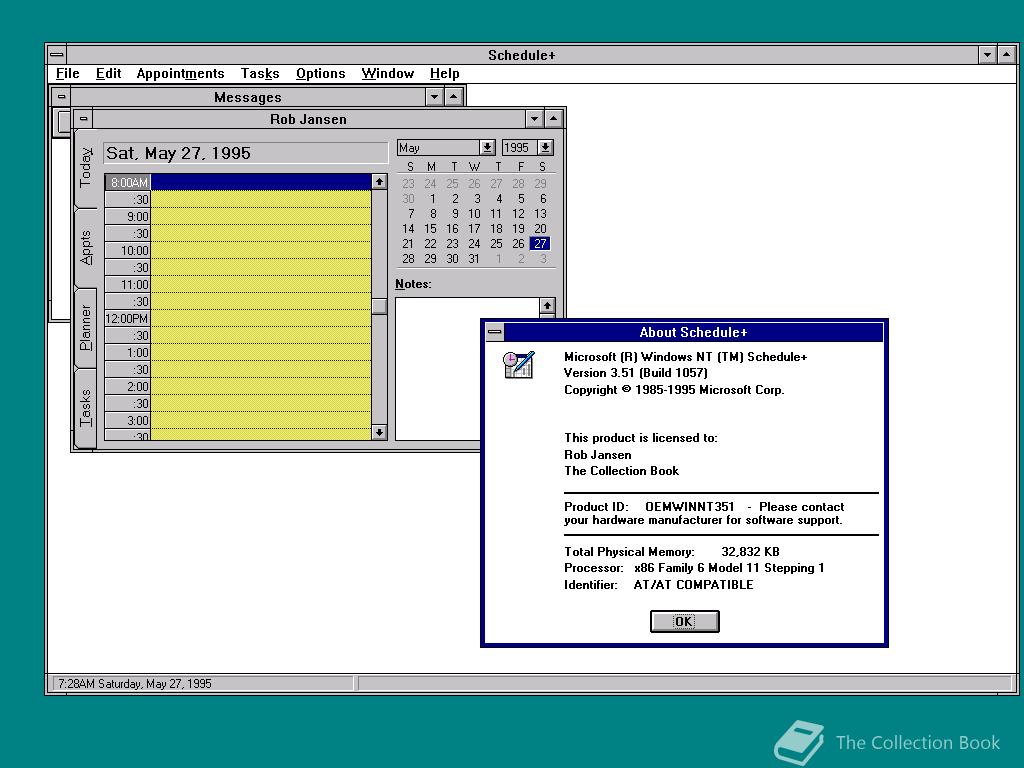Click the Rob Jansen window title bar
Image resolution: width=1024 pixels, height=768 pixels.
click(309, 119)
